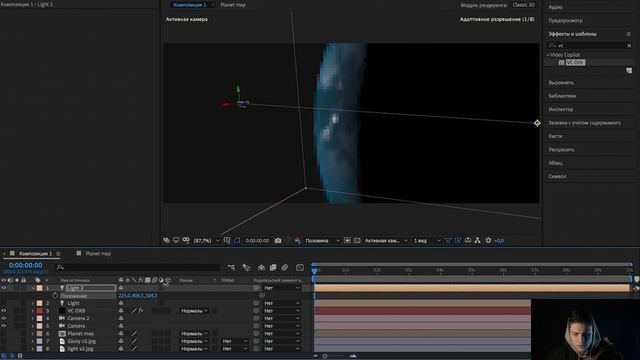Click VC ORB layer red label swatch

pyautogui.click(x=40, y=311)
